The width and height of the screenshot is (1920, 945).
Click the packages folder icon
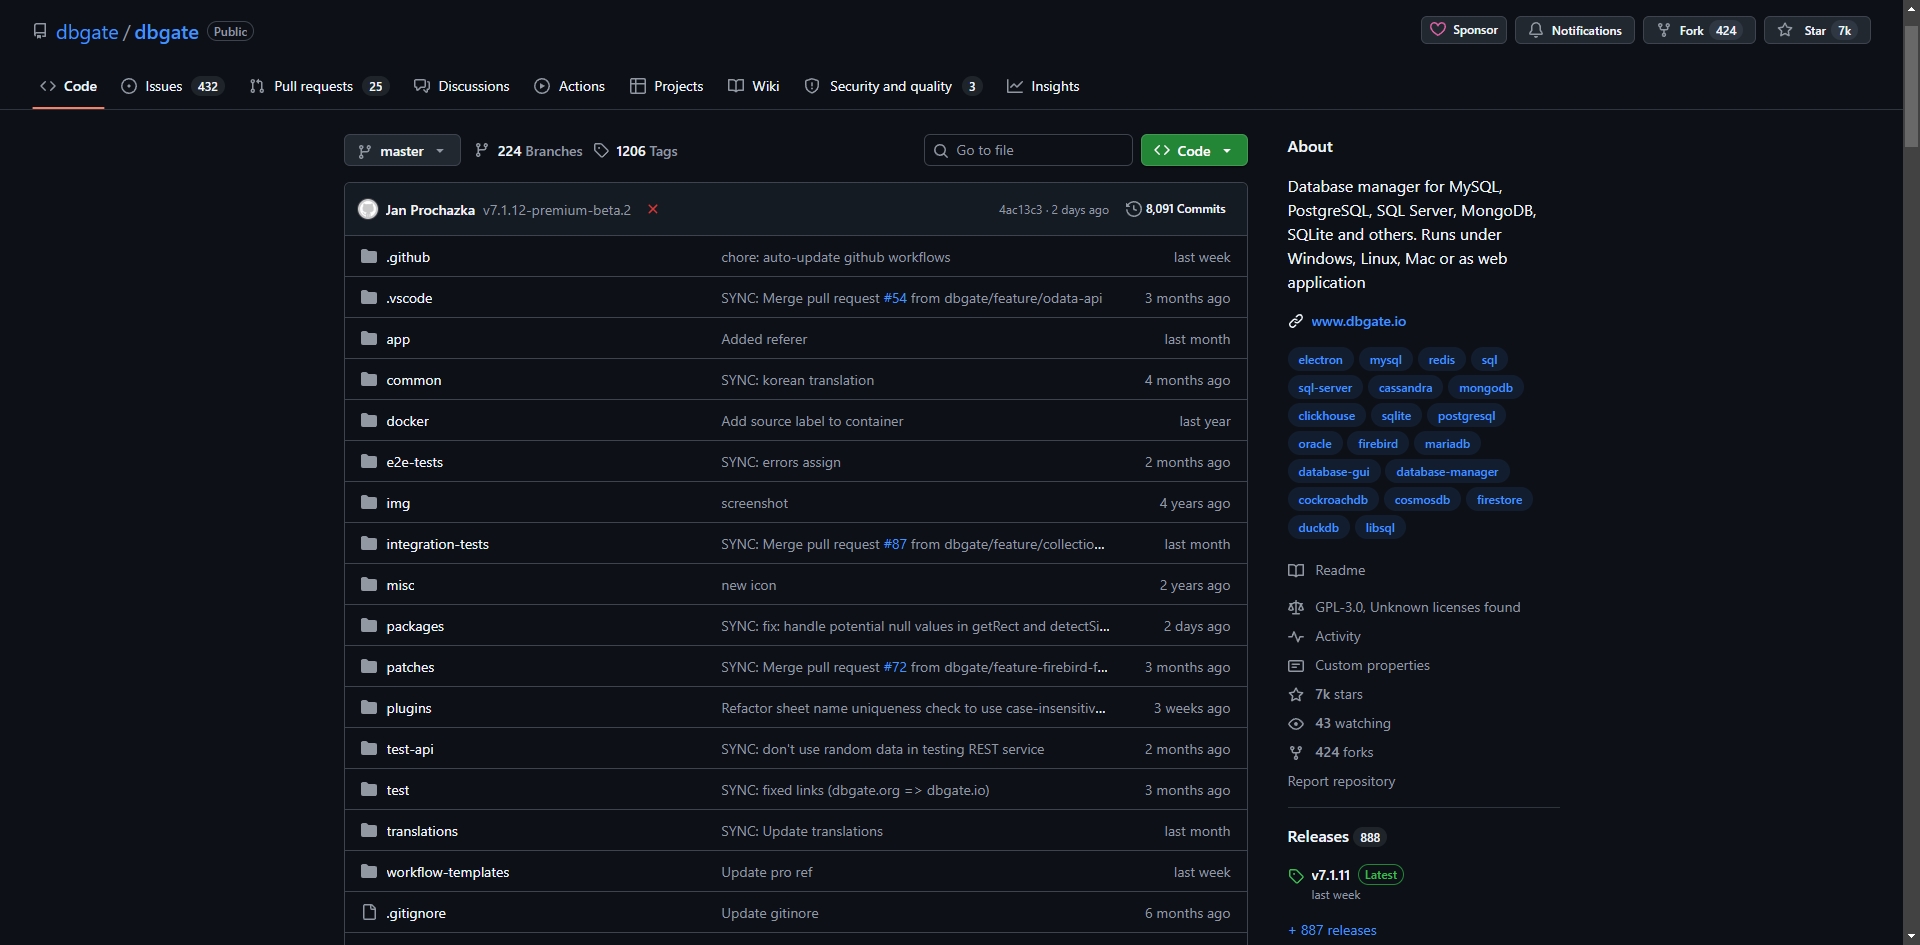(x=369, y=625)
